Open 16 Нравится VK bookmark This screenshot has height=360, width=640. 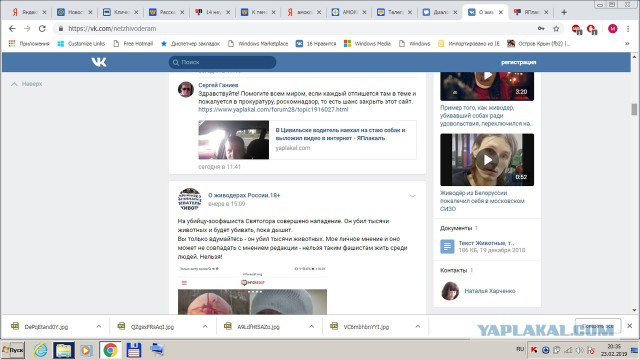pyautogui.click(x=316, y=43)
